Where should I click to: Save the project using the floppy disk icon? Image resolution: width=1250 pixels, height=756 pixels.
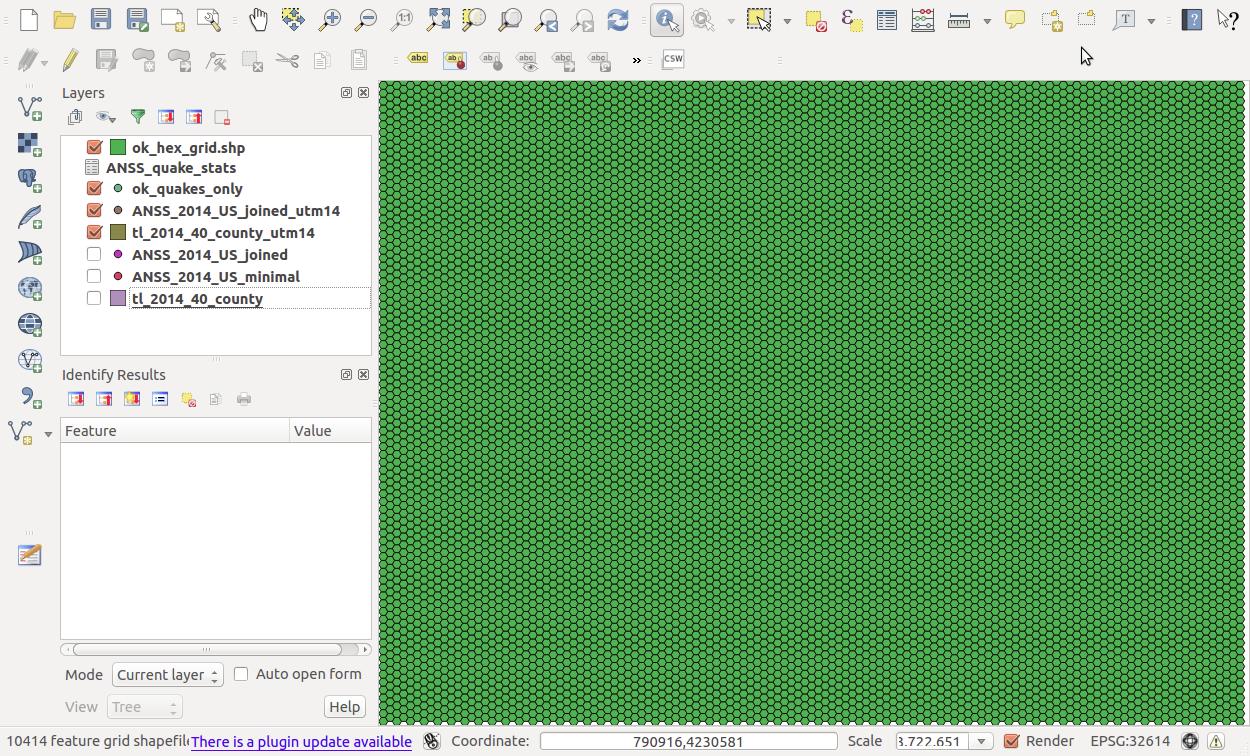click(101, 20)
